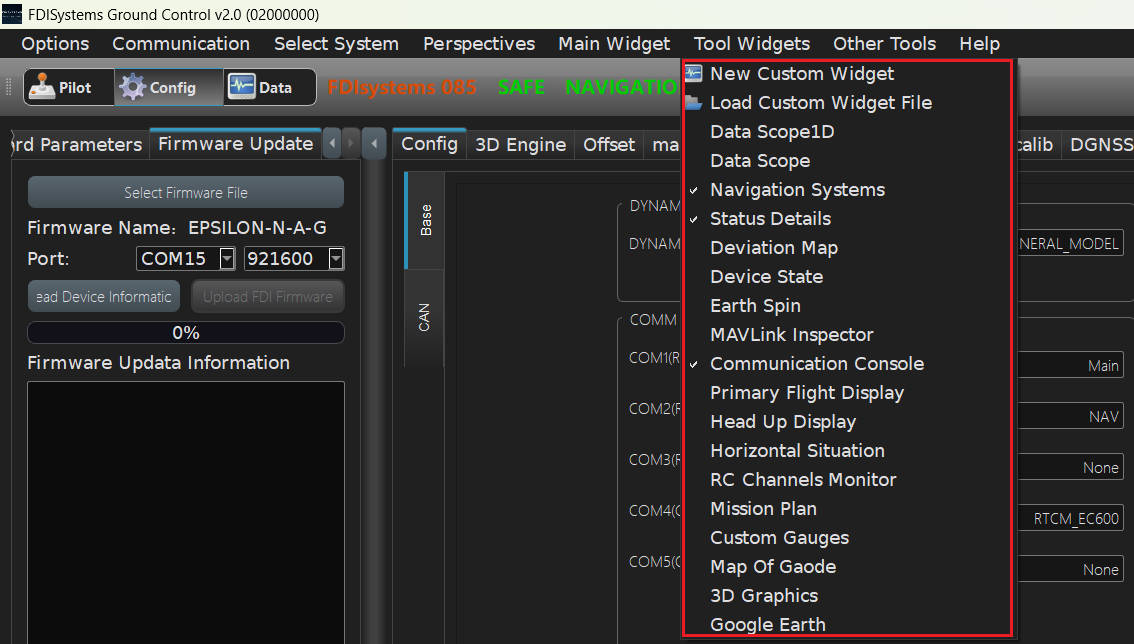Click the New Custom Widget waveform icon
Viewport: 1134px width, 644px height.
[694, 73]
